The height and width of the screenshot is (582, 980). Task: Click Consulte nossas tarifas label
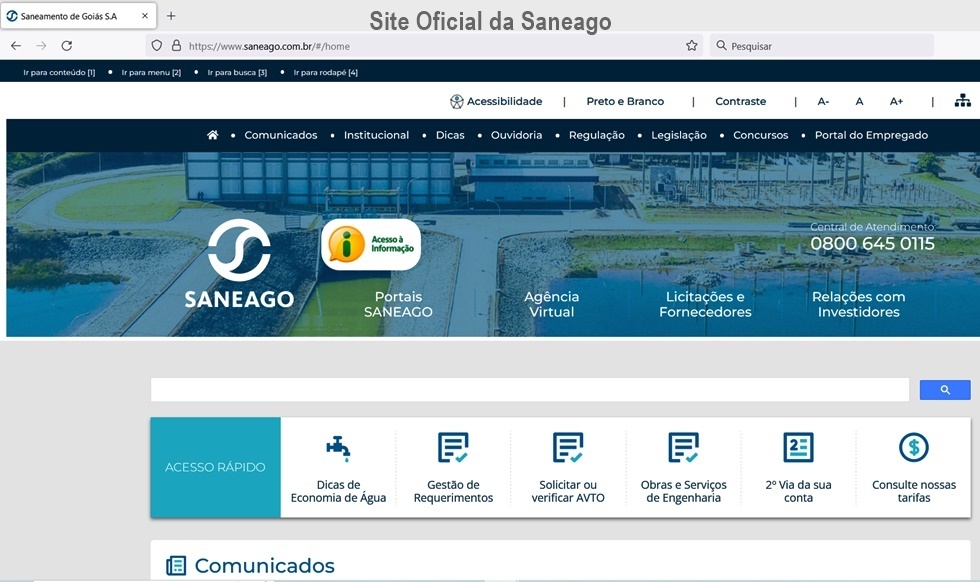(914, 491)
